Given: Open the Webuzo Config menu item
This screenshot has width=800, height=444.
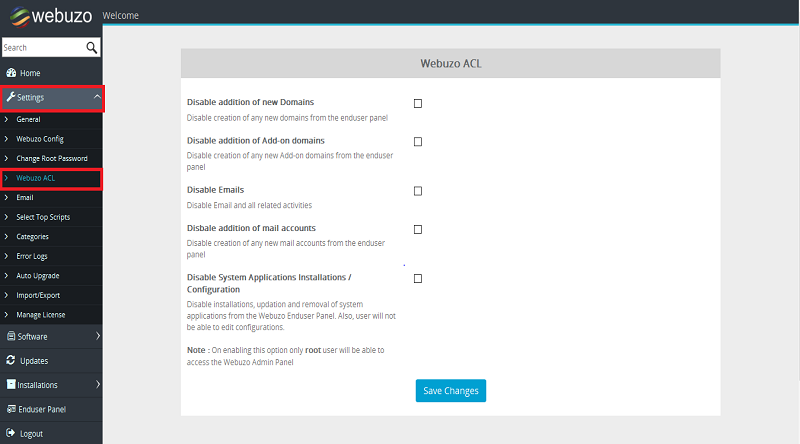Looking at the screenshot, I should (40, 139).
